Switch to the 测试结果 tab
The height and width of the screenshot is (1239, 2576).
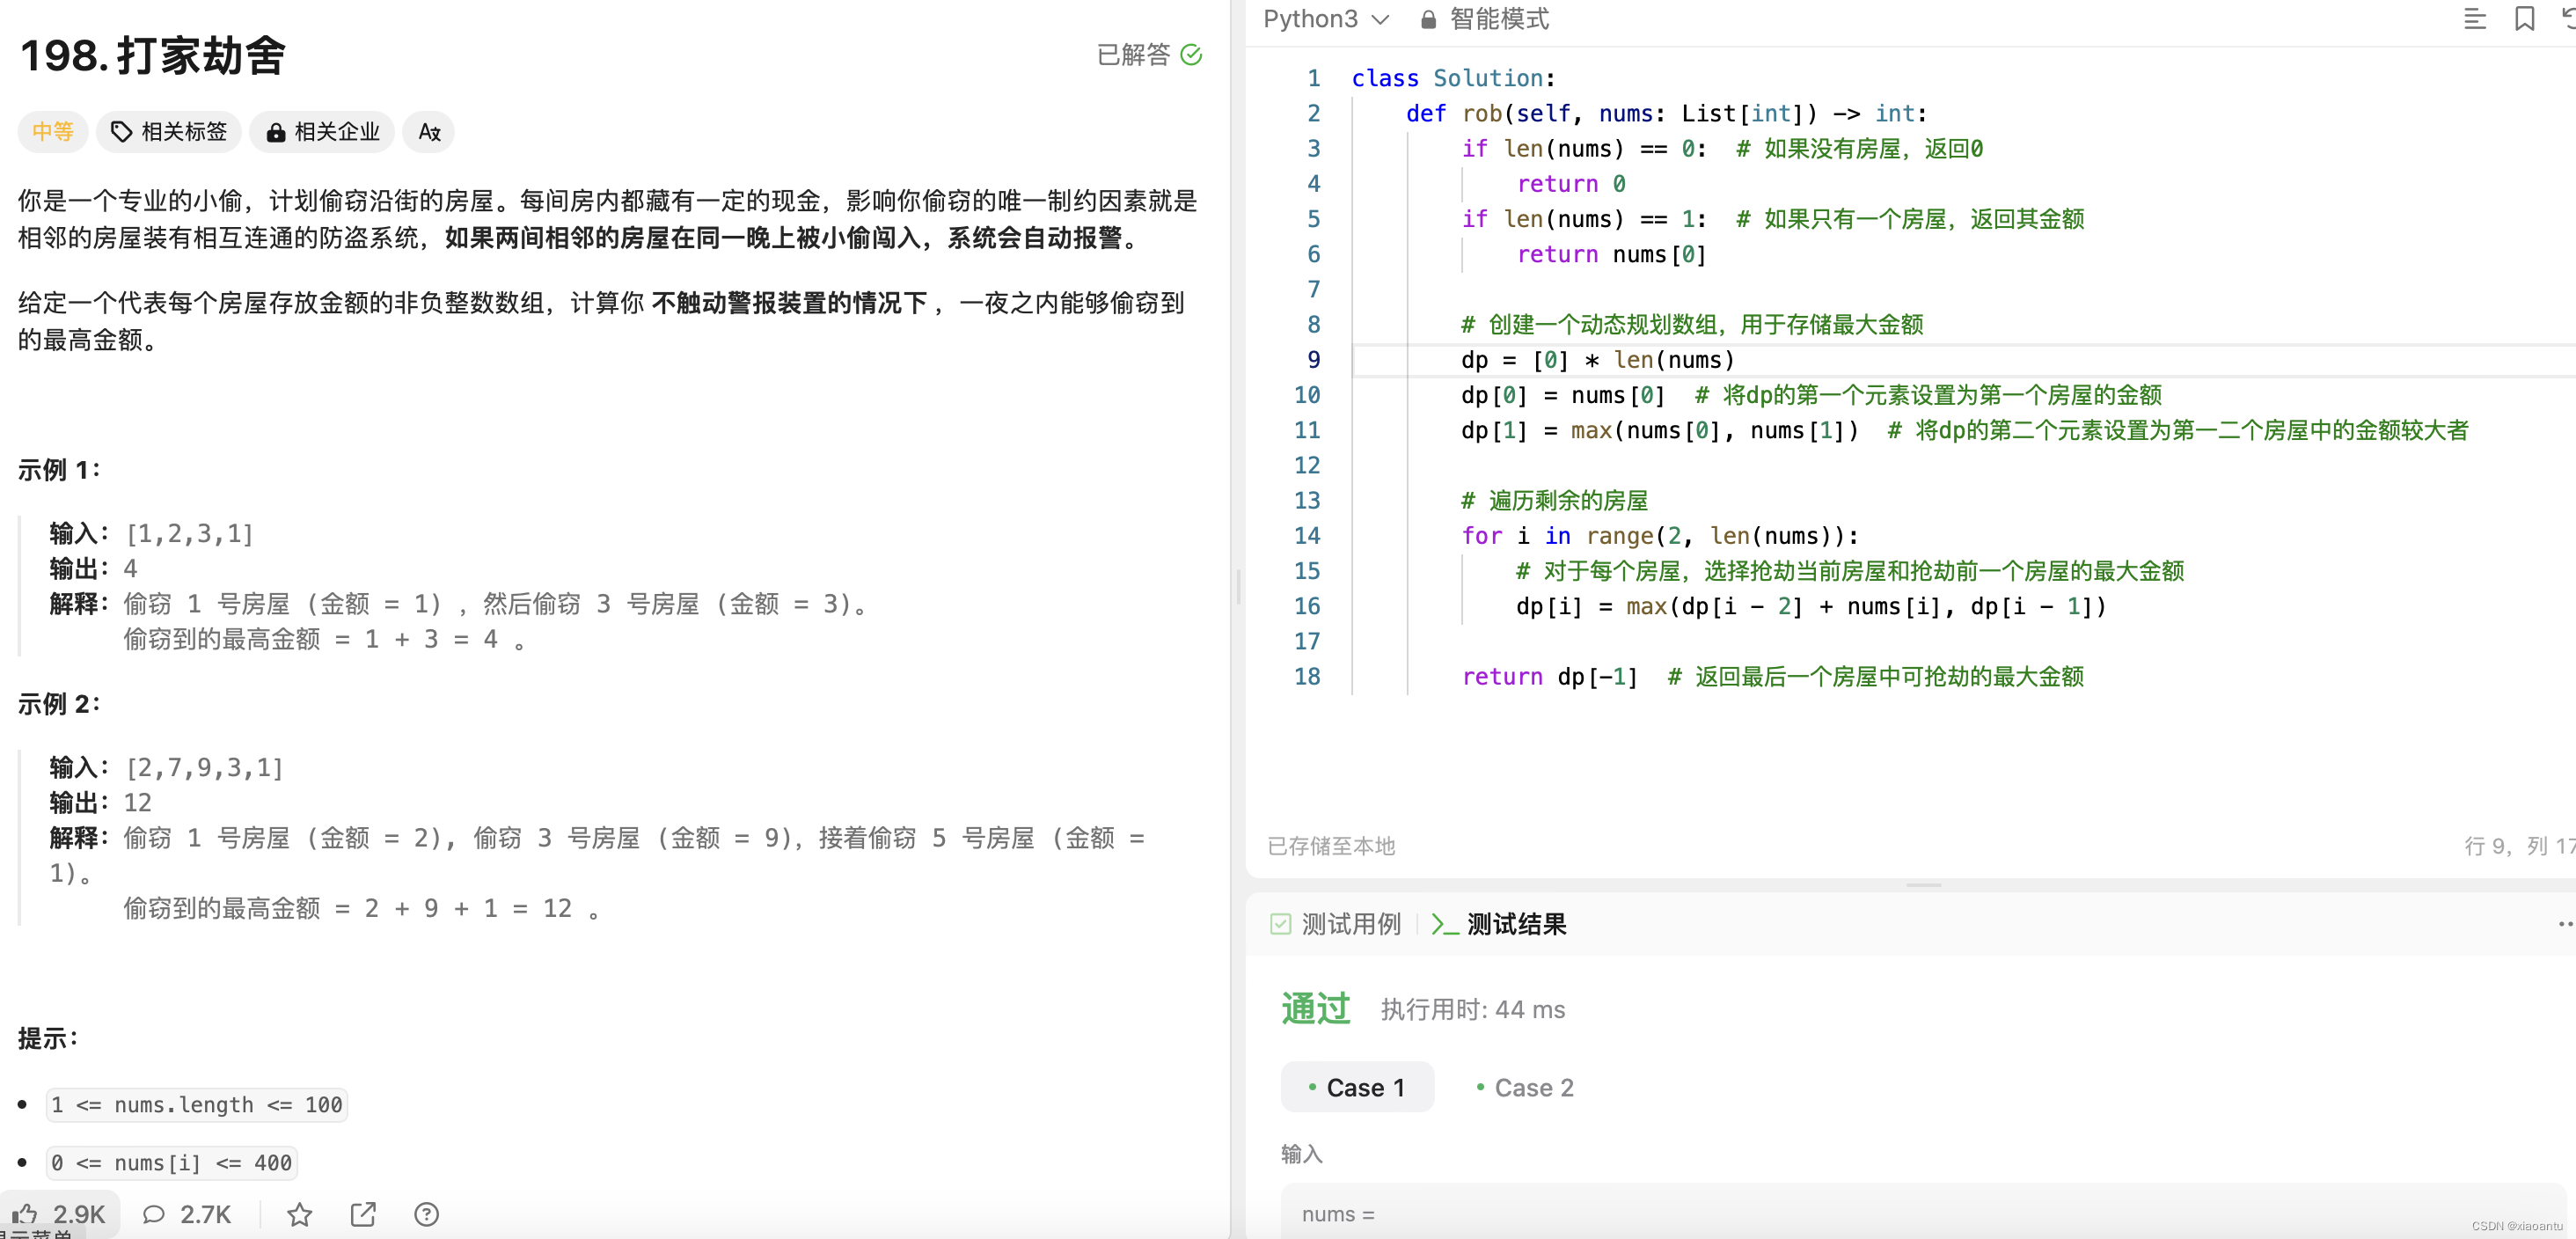point(1498,923)
